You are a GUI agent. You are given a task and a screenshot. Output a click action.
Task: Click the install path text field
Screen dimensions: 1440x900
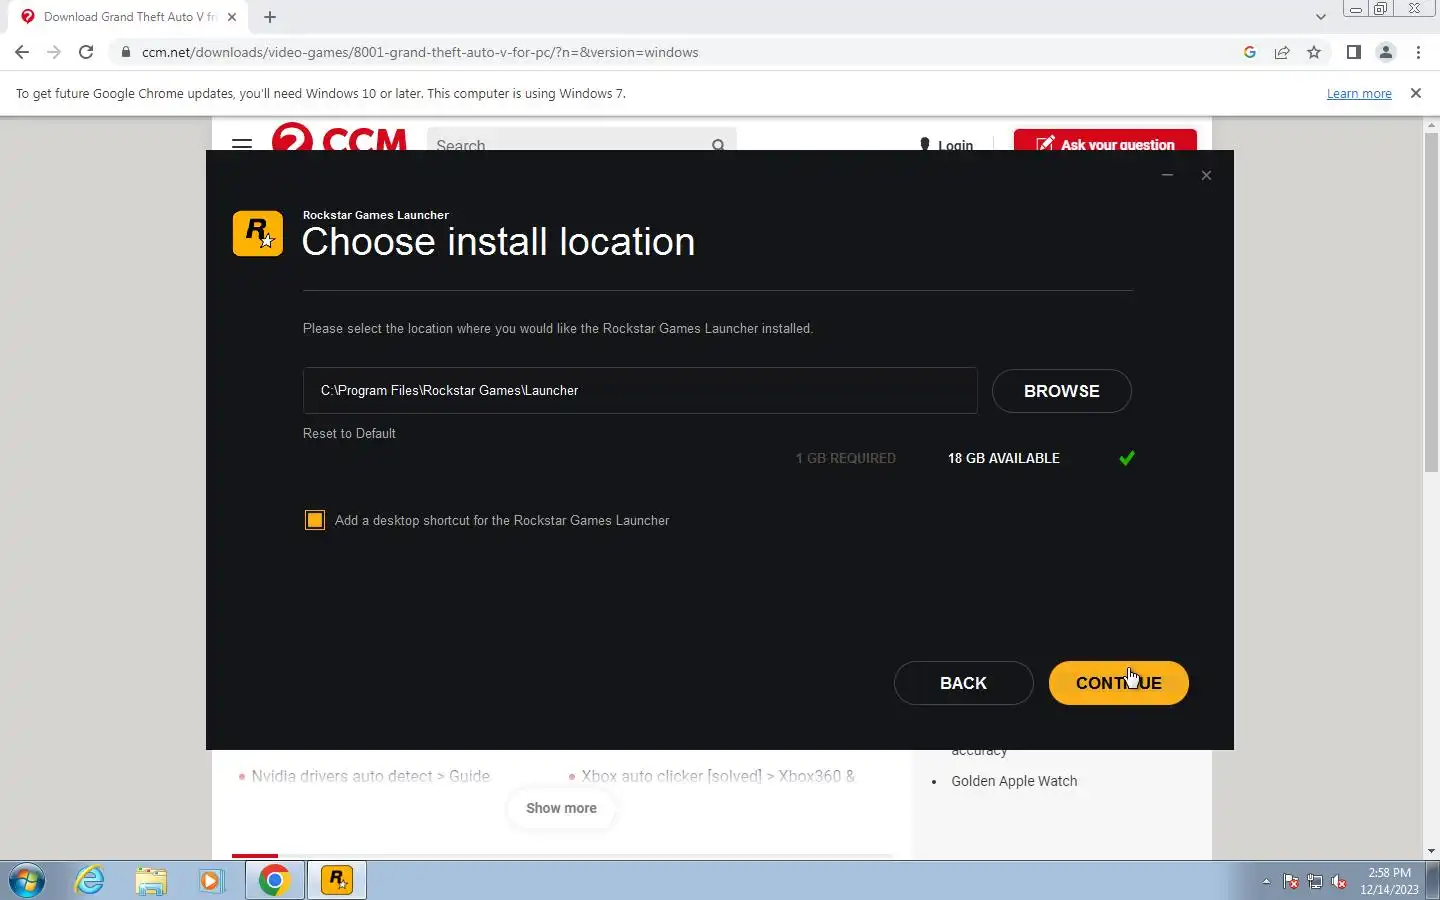[640, 390]
